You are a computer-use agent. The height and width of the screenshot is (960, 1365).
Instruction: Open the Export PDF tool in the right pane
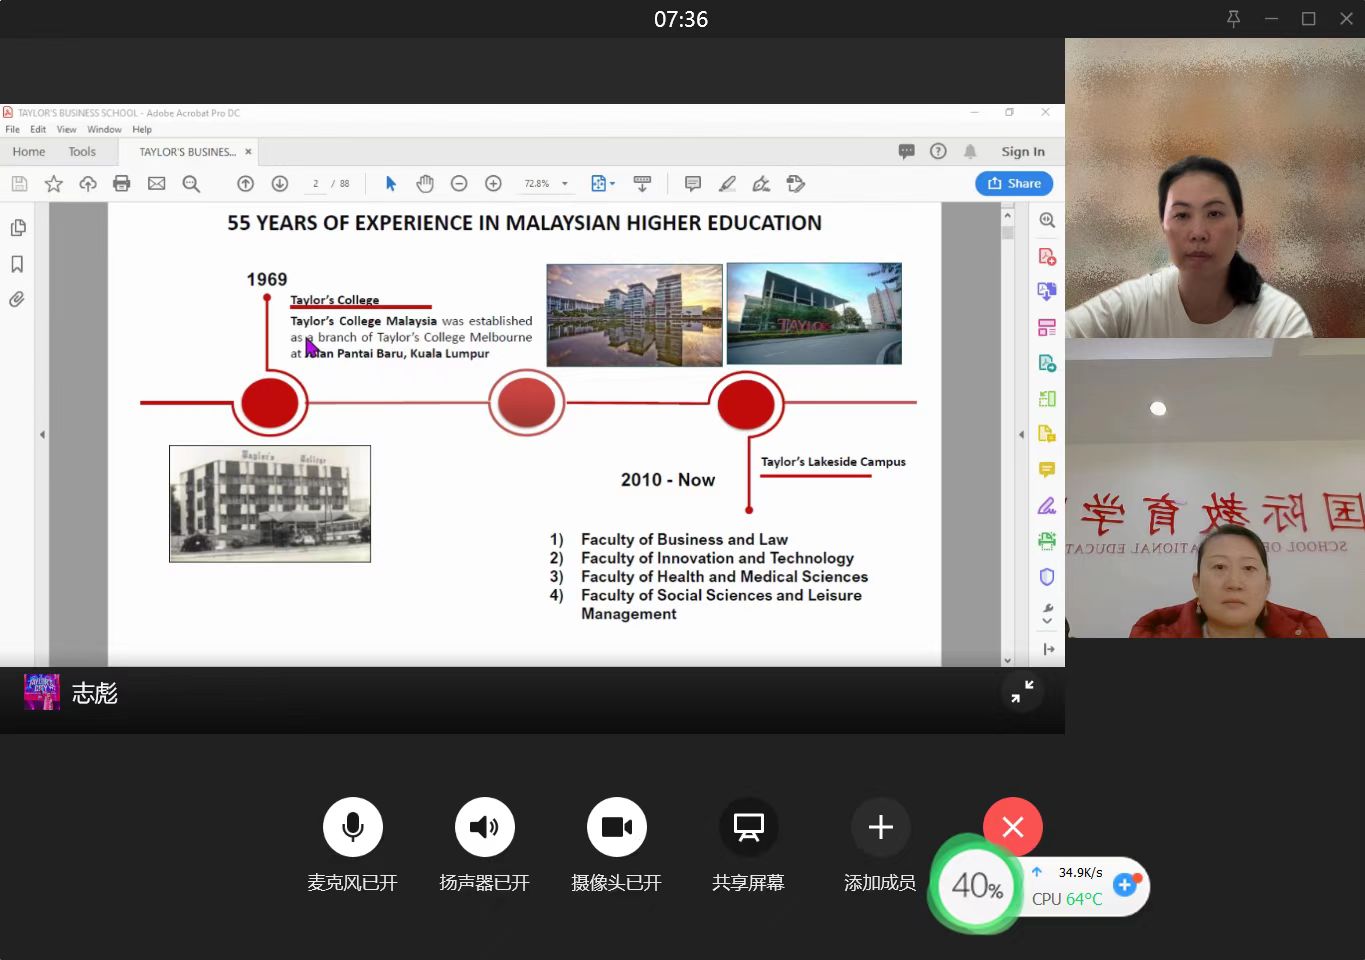(x=1047, y=291)
